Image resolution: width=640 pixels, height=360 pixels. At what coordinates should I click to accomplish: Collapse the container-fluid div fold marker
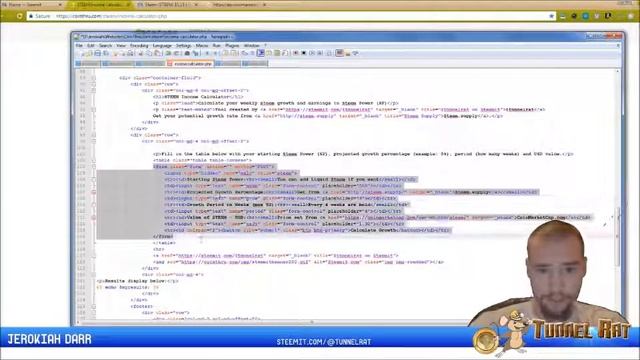pos(93,78)
